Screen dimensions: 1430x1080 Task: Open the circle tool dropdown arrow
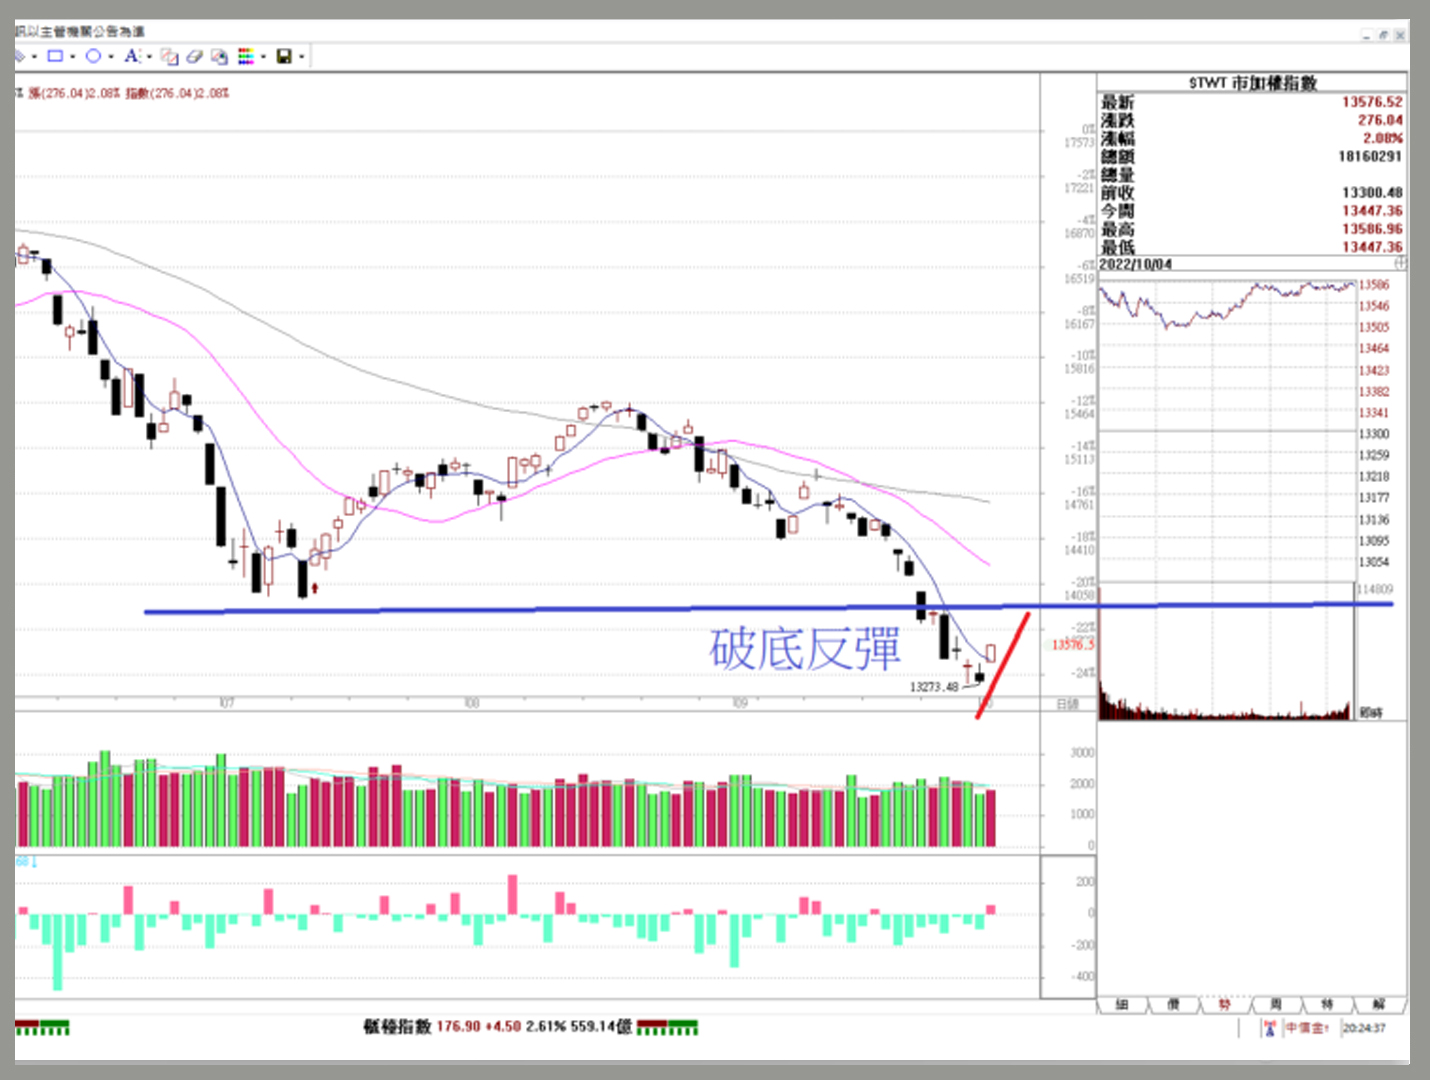110,57
